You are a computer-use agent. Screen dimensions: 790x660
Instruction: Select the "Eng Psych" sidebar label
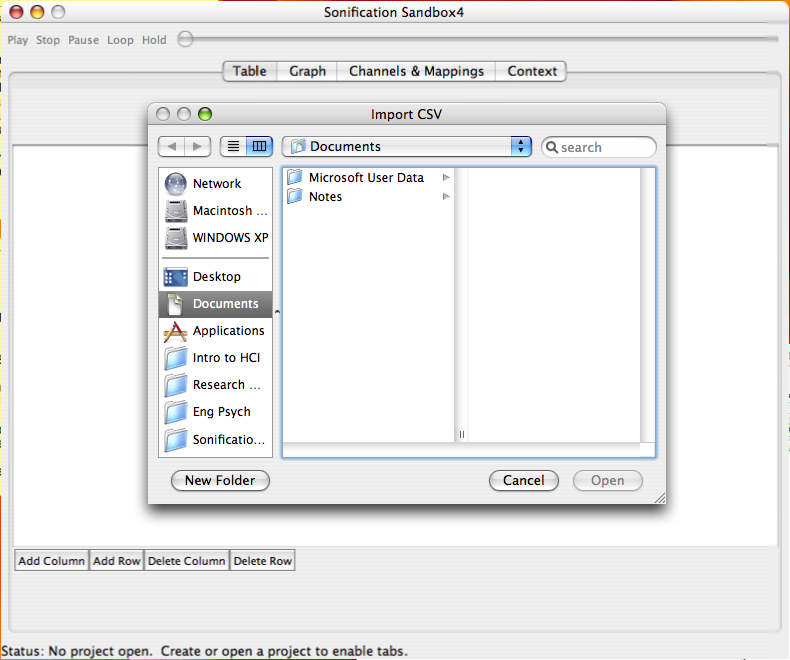(222, 412)
